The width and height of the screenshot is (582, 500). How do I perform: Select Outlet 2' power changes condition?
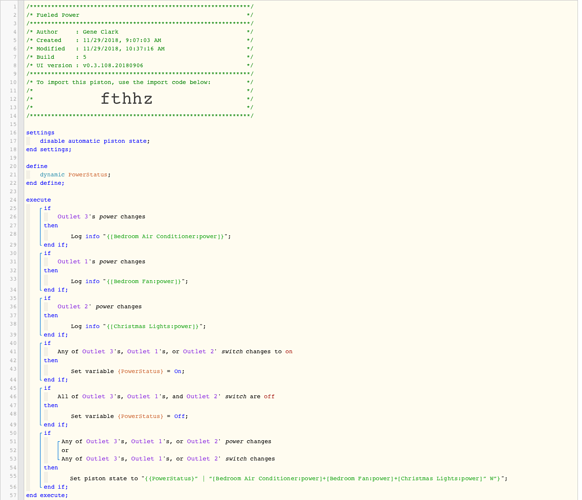(x=99, y=307)
